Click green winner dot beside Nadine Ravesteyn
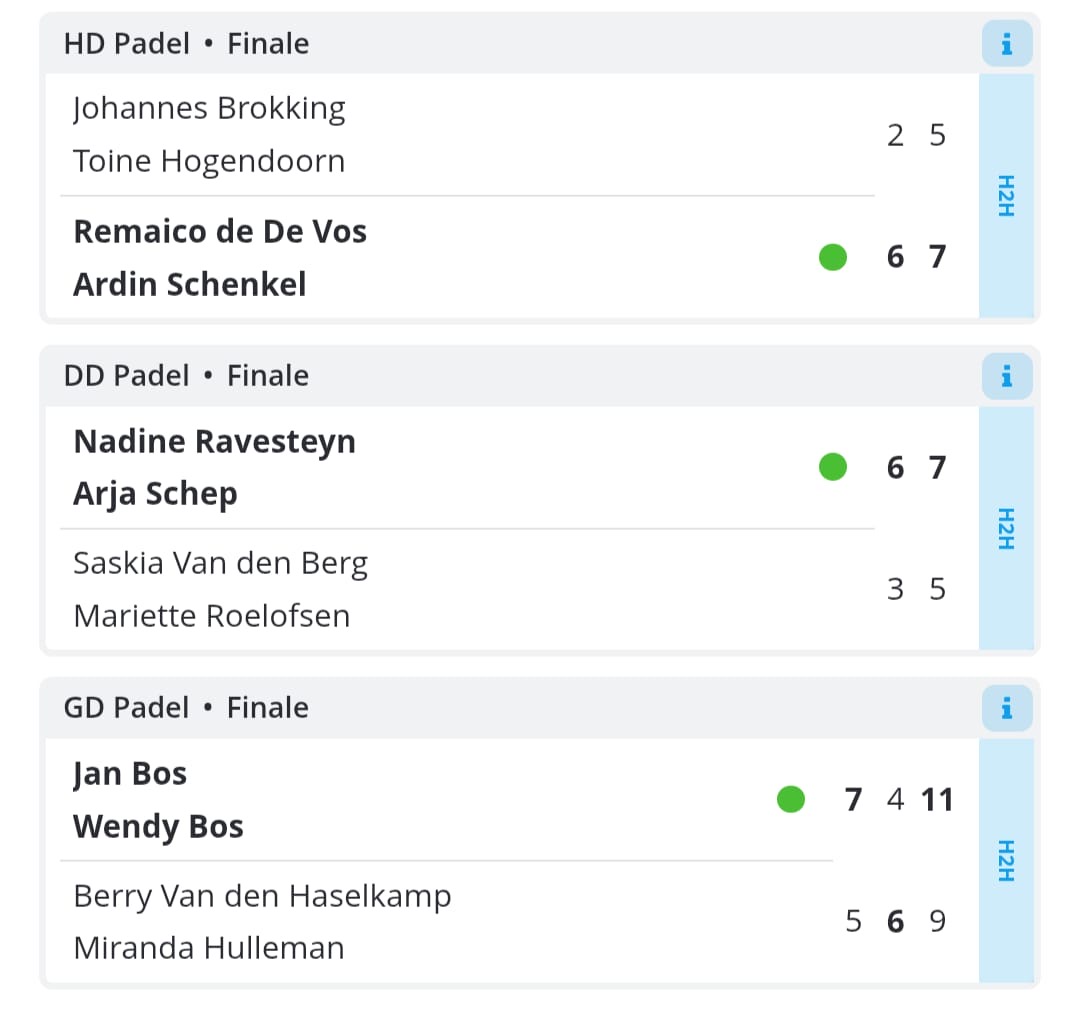Viewport: 1080px width, 1022px height. pos(832,467)
